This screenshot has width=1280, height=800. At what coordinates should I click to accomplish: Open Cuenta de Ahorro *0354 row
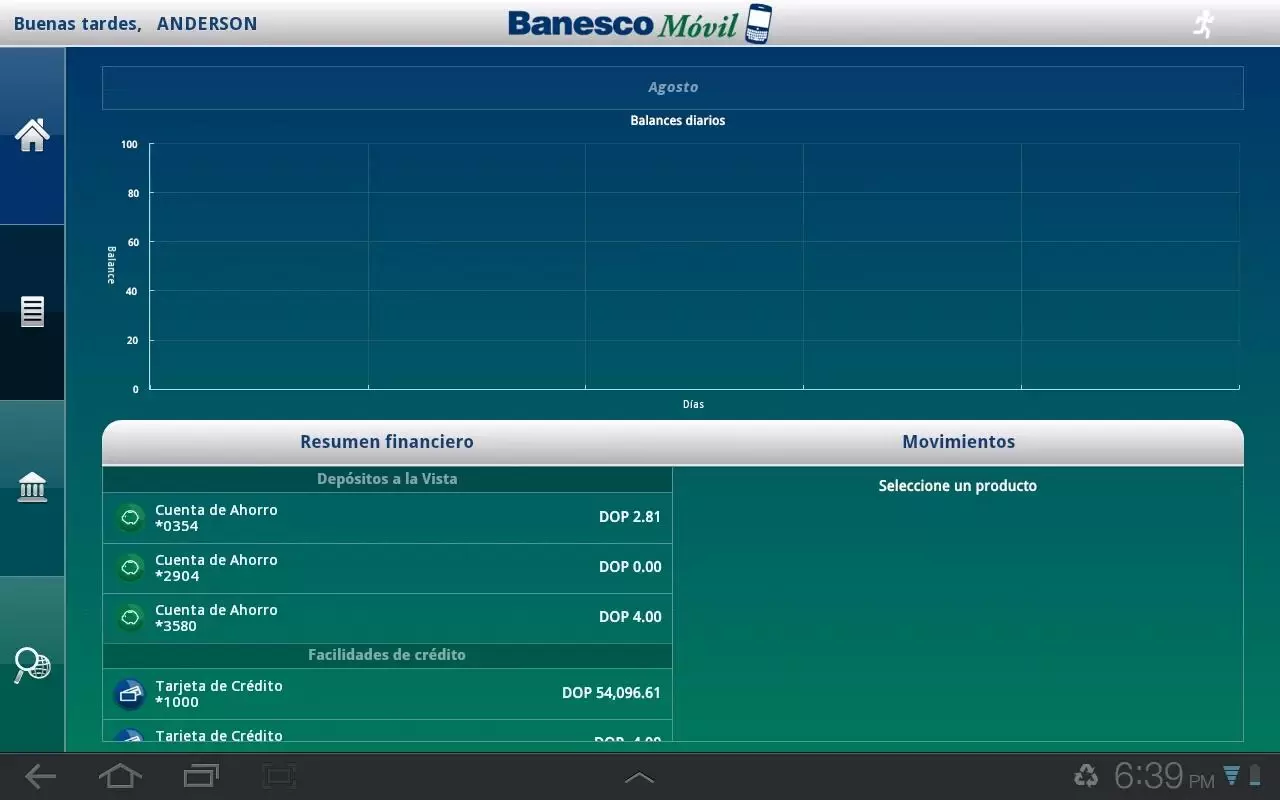pyautogui.click(x=387, y=518)
